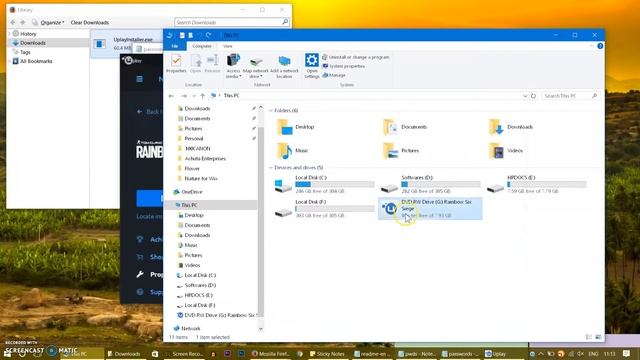Expand the address bar history dropdown
The width and height of the screenshot is (640, 360).
point(525,96)
